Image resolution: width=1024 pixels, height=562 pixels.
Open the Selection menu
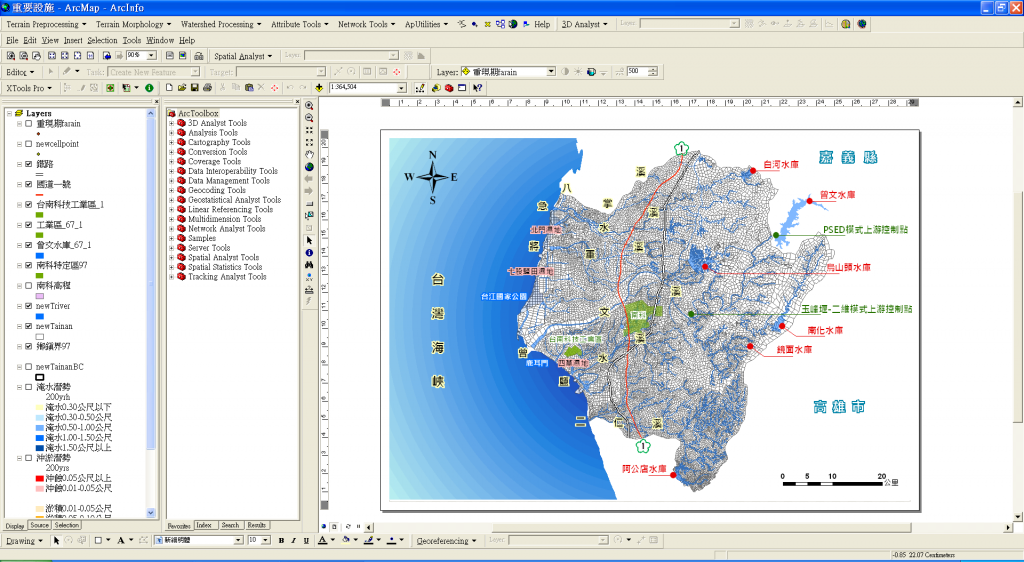coord(102,40)
